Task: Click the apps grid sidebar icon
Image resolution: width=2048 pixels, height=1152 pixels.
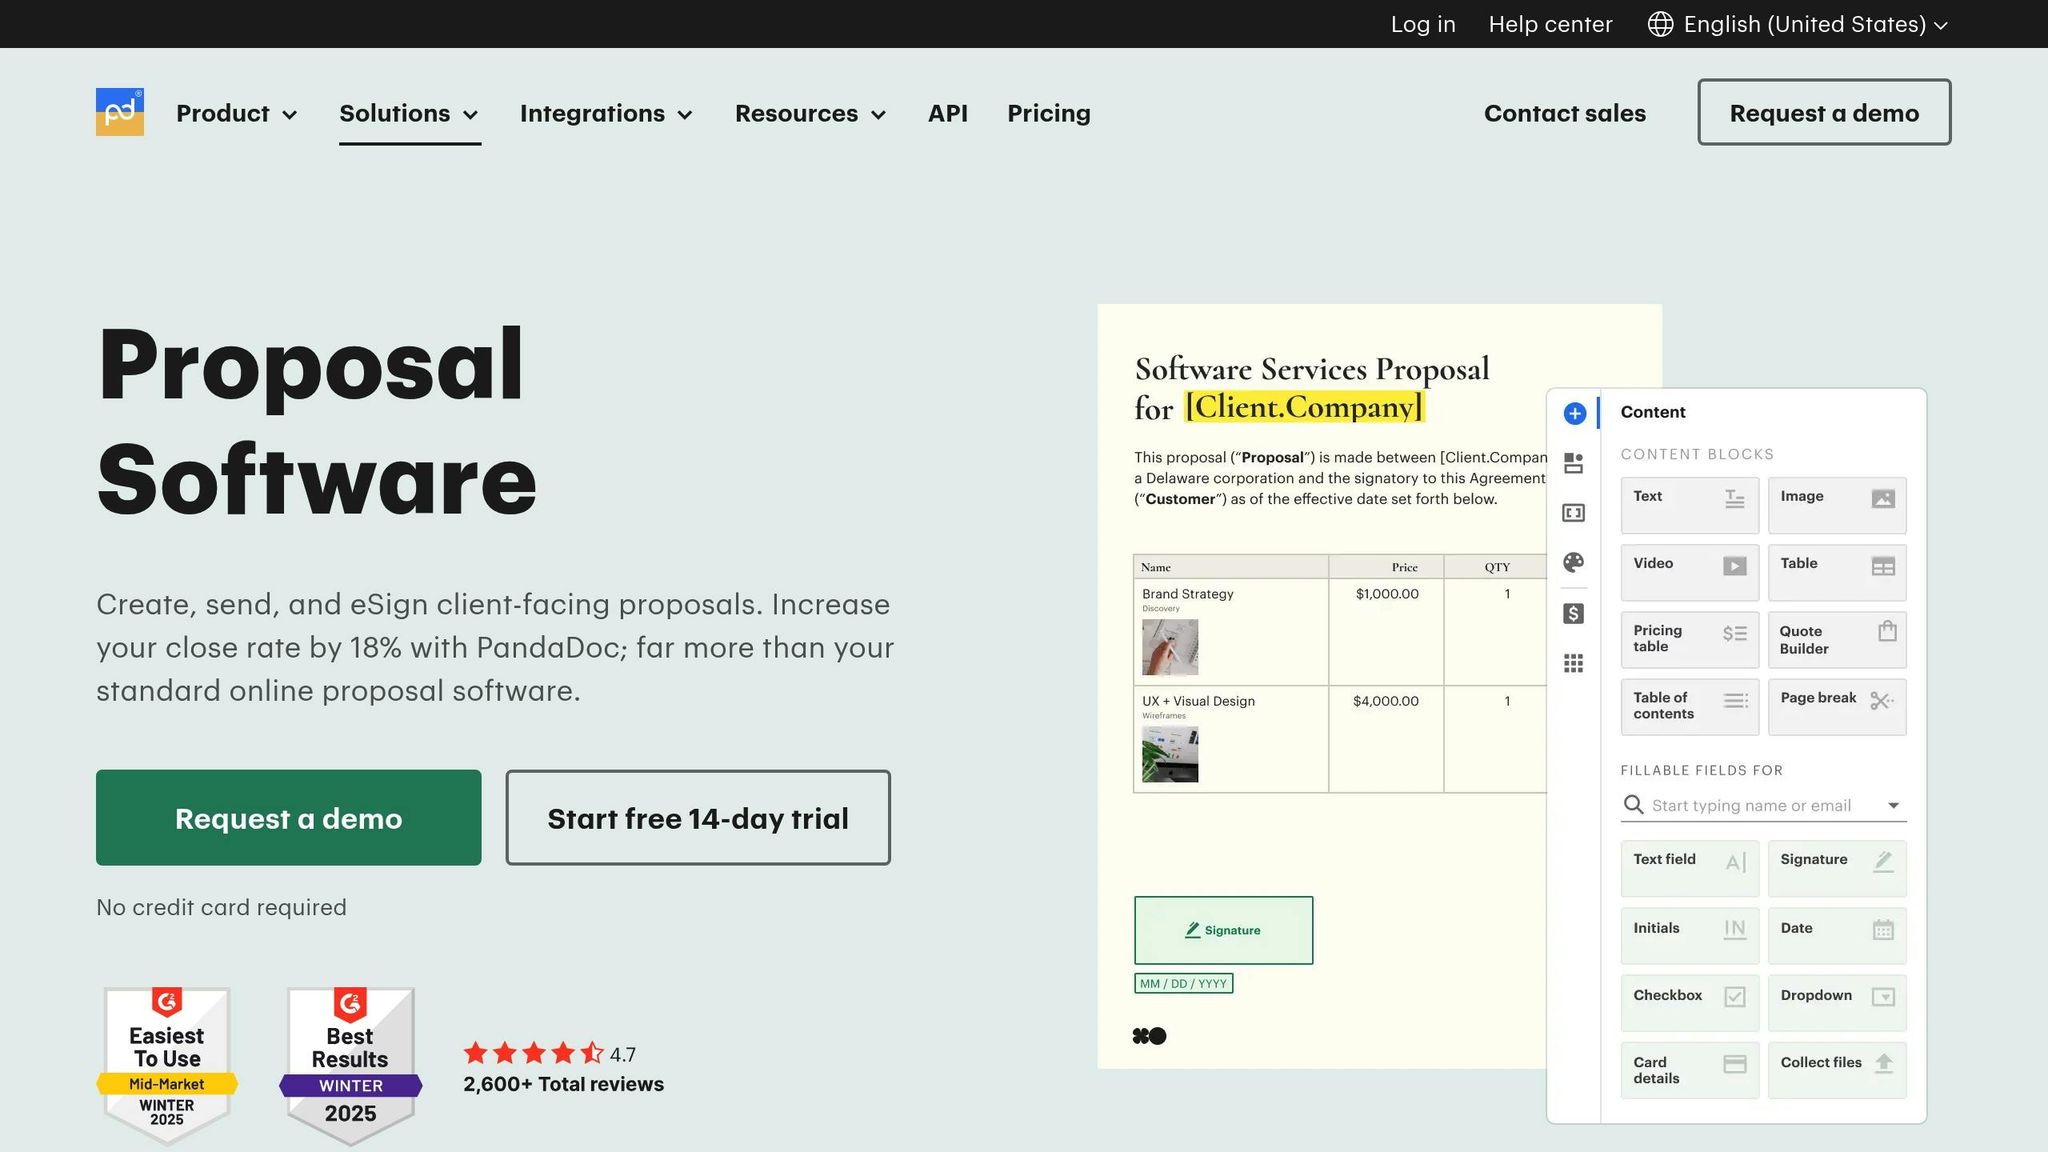Action: pyautogui.click(x=1573, y=663)
